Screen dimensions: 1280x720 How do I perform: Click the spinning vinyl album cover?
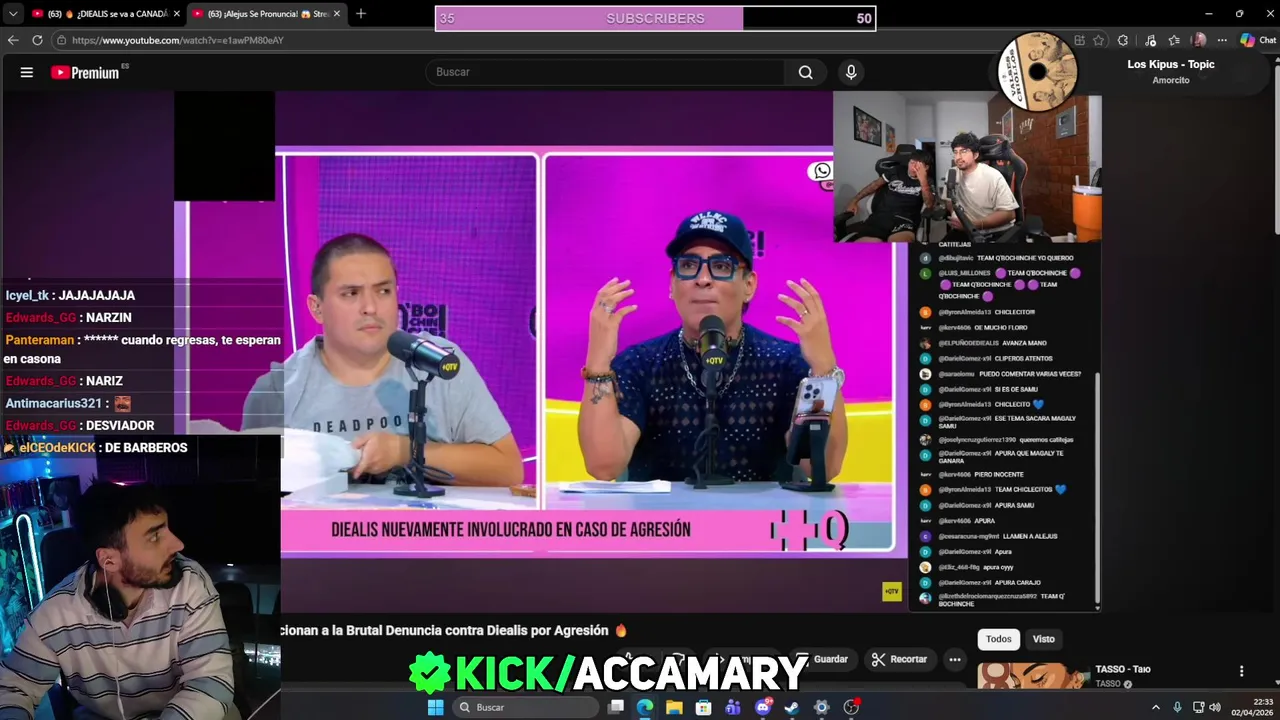click(1037, 71)
